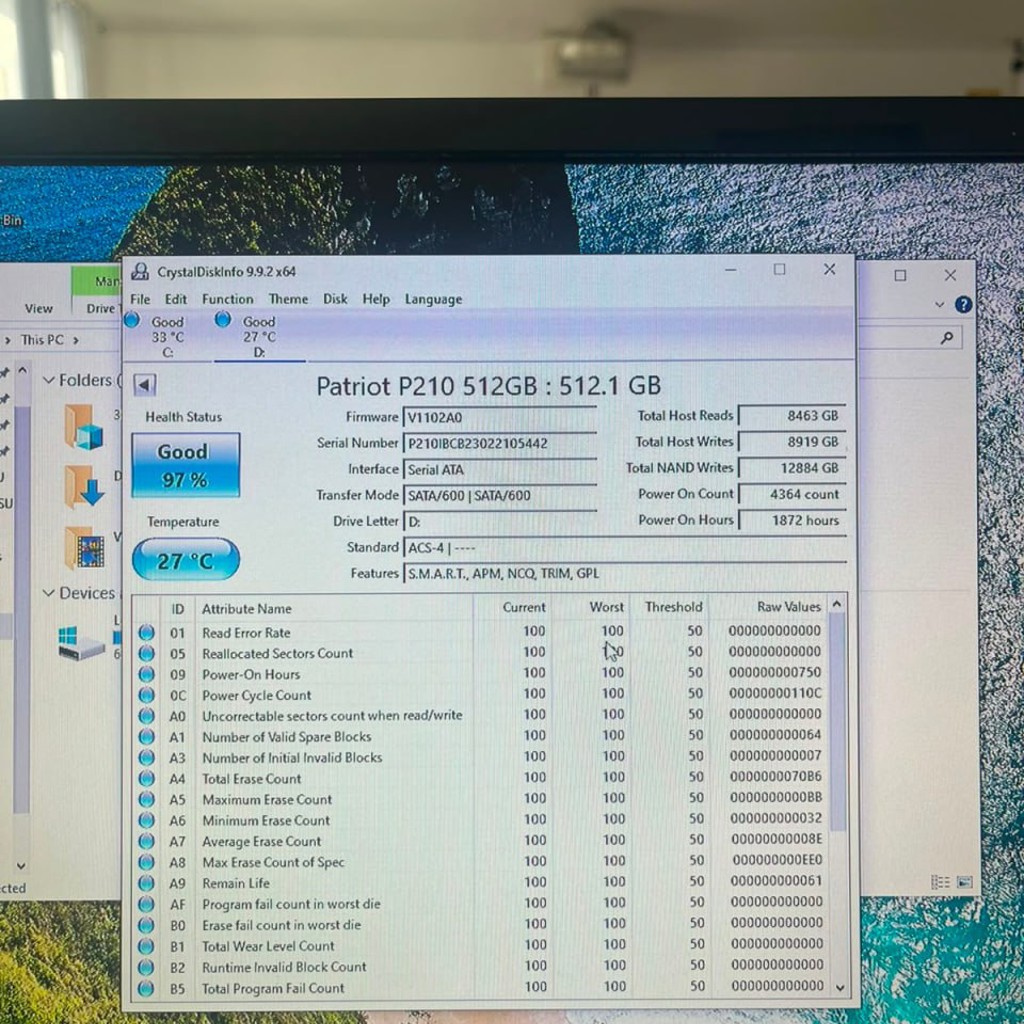The height and width of the screenshot is (1024, 1024).
Task: Click the status icon for Number of Valid Spare Blocks
Action: (x=146, y=737)
